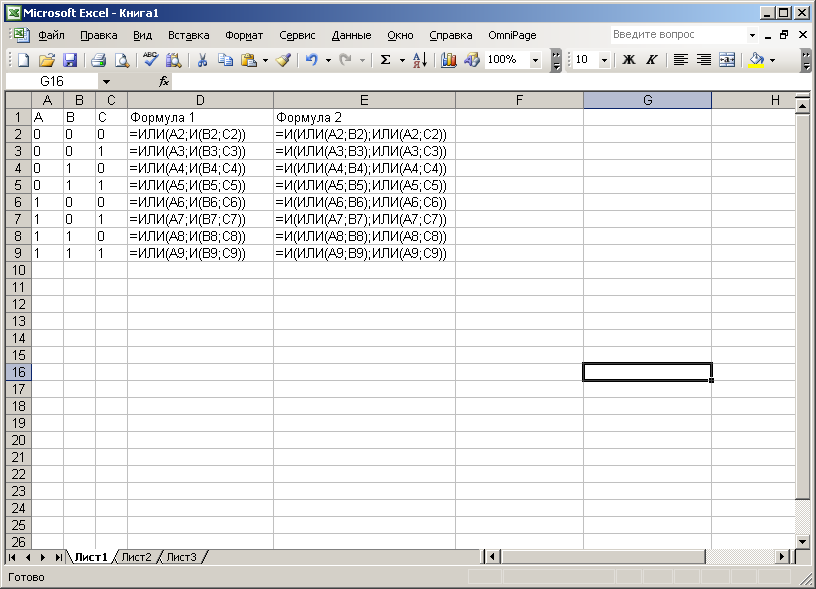Screen dimensions: 816x589
Task: Open the OmniPage menu
Action: [512, 35]
